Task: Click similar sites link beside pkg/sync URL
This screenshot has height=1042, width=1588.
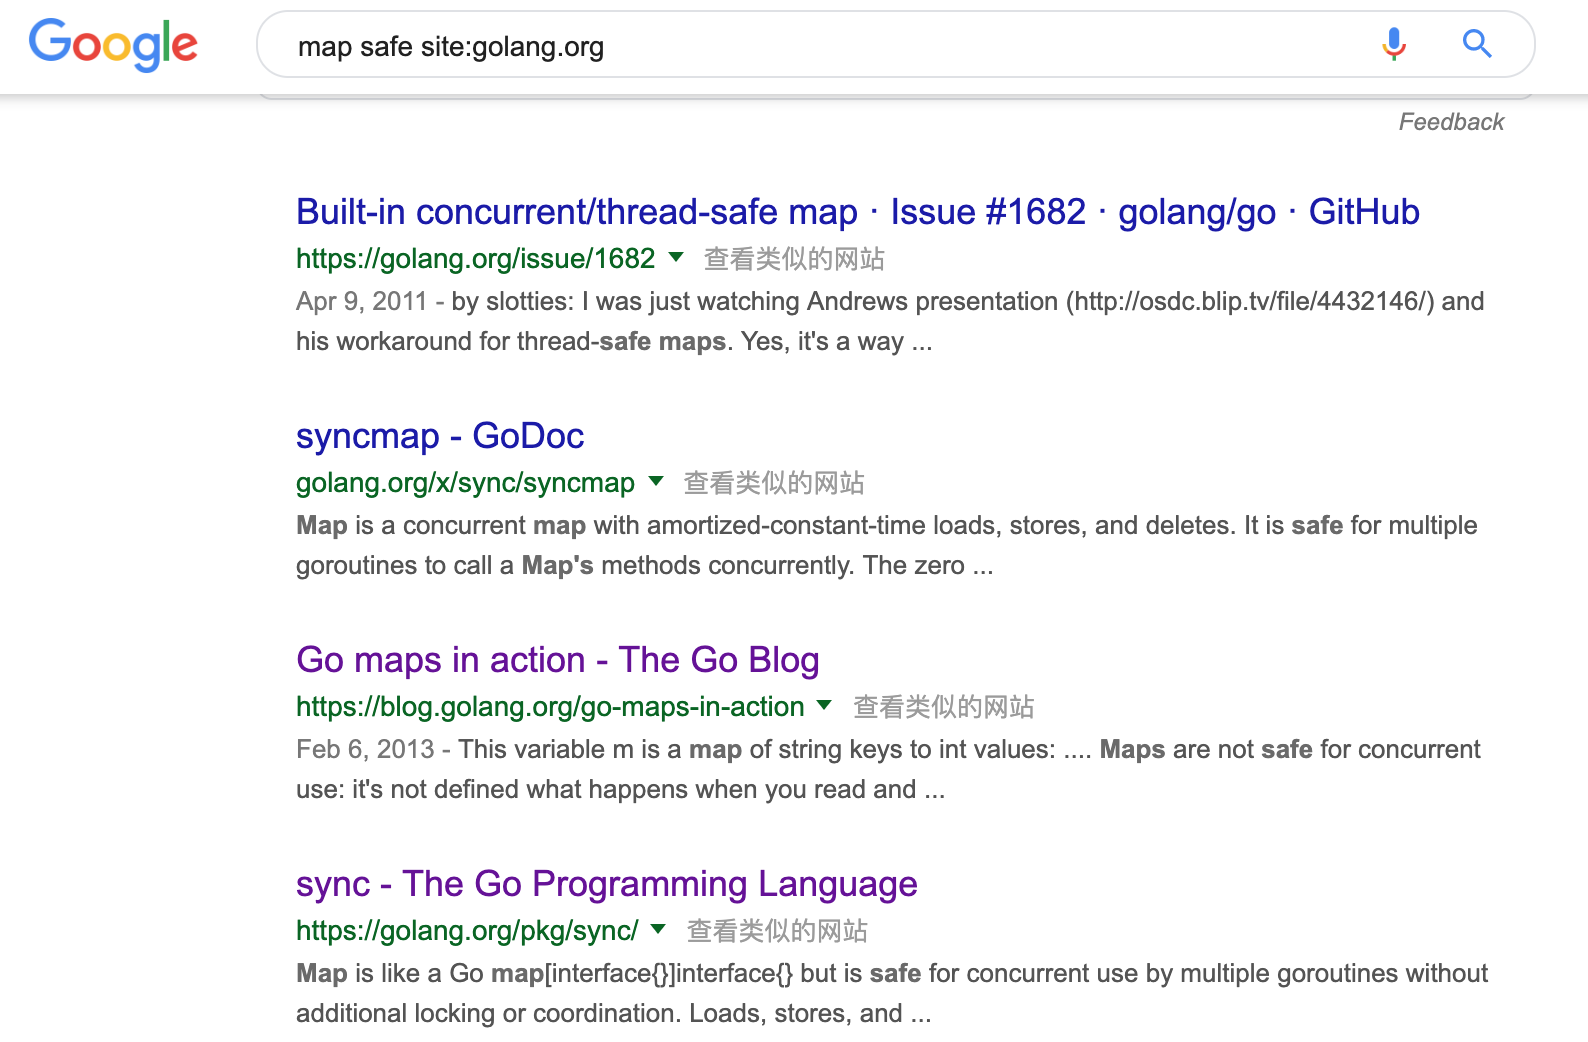Action: [x=777, y=931]
